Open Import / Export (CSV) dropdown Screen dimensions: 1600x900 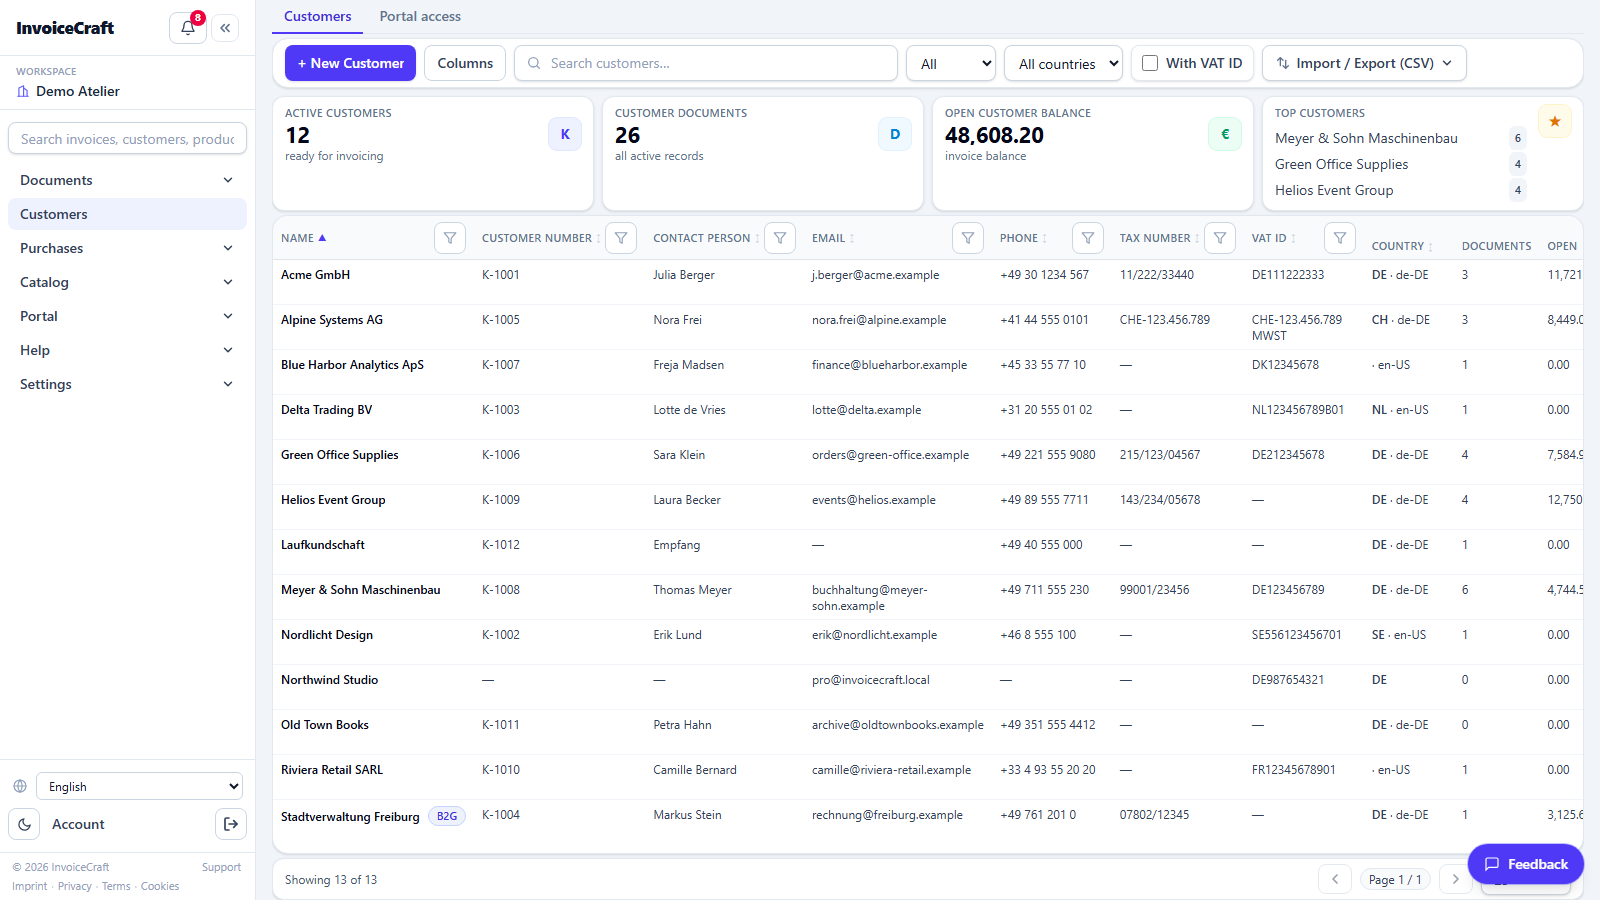[1364, 63]
